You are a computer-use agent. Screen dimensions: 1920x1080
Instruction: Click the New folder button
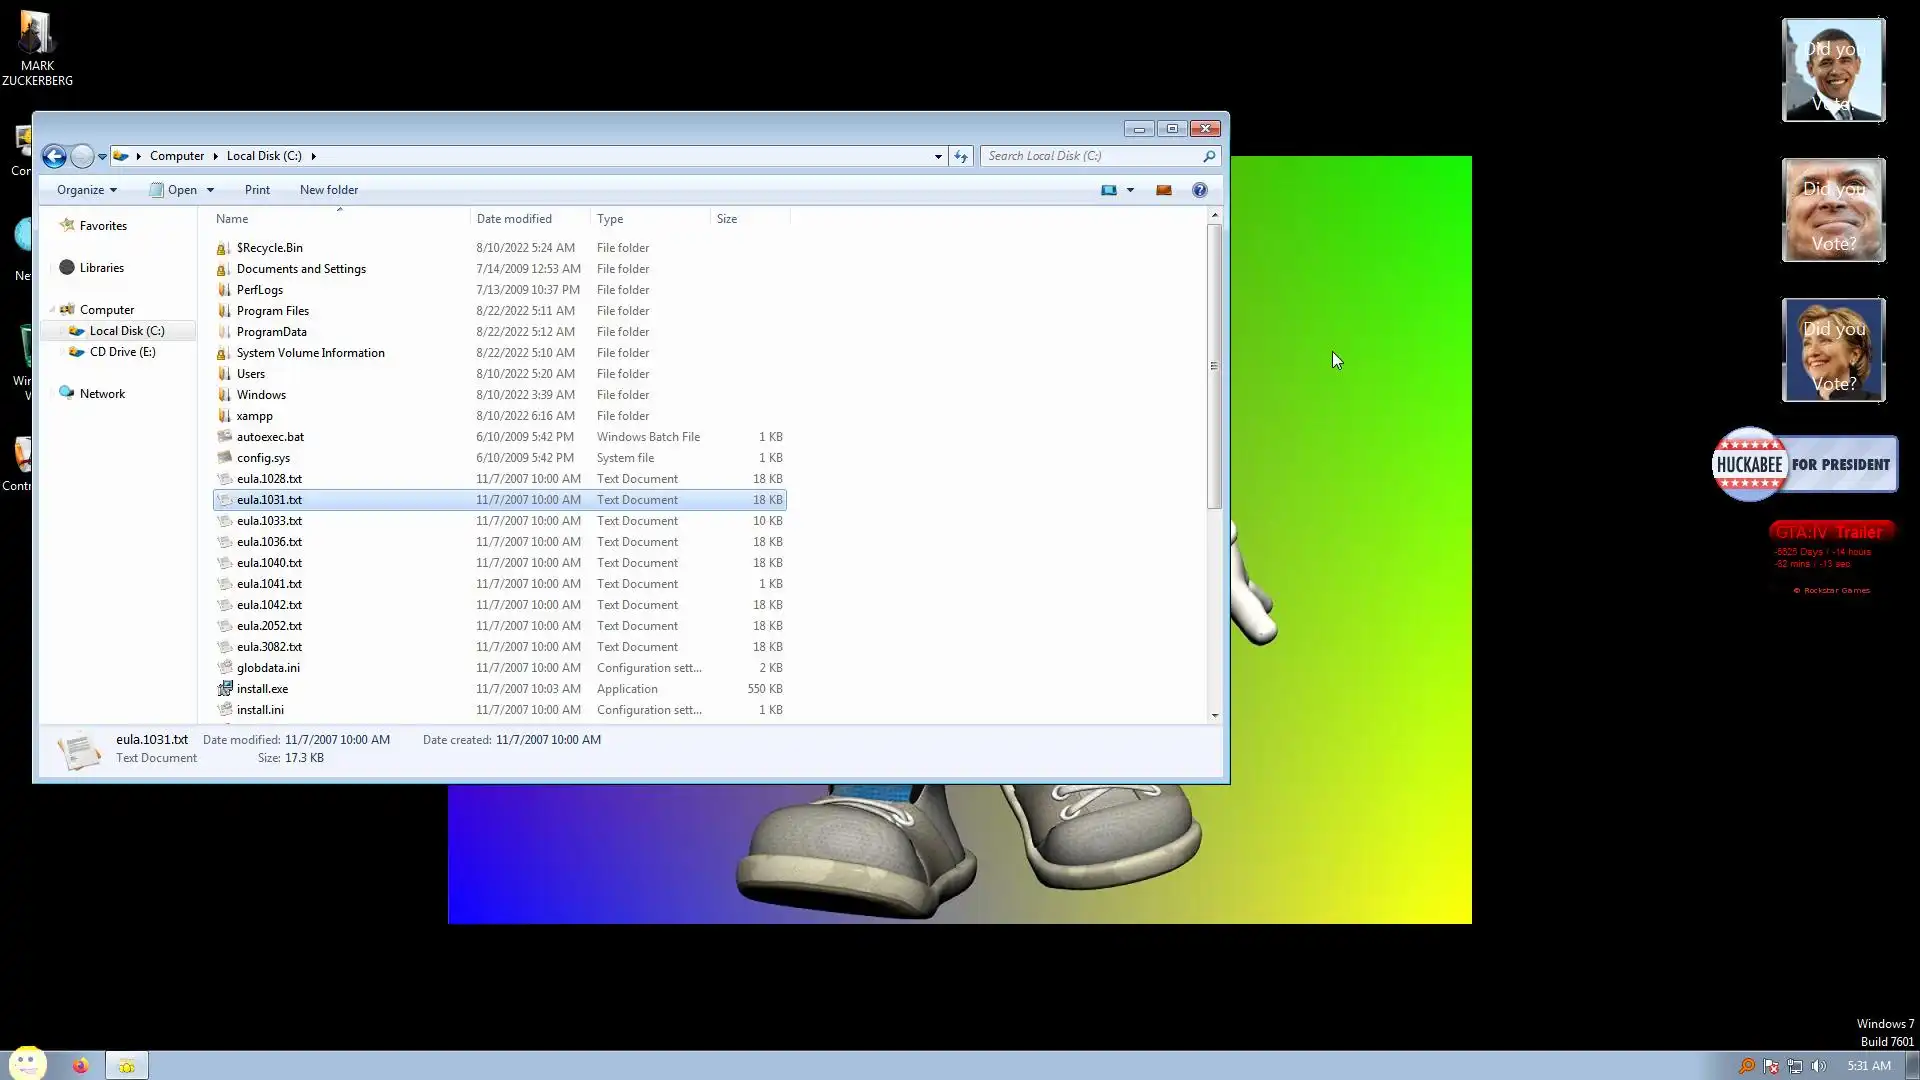tap(328, 190)
